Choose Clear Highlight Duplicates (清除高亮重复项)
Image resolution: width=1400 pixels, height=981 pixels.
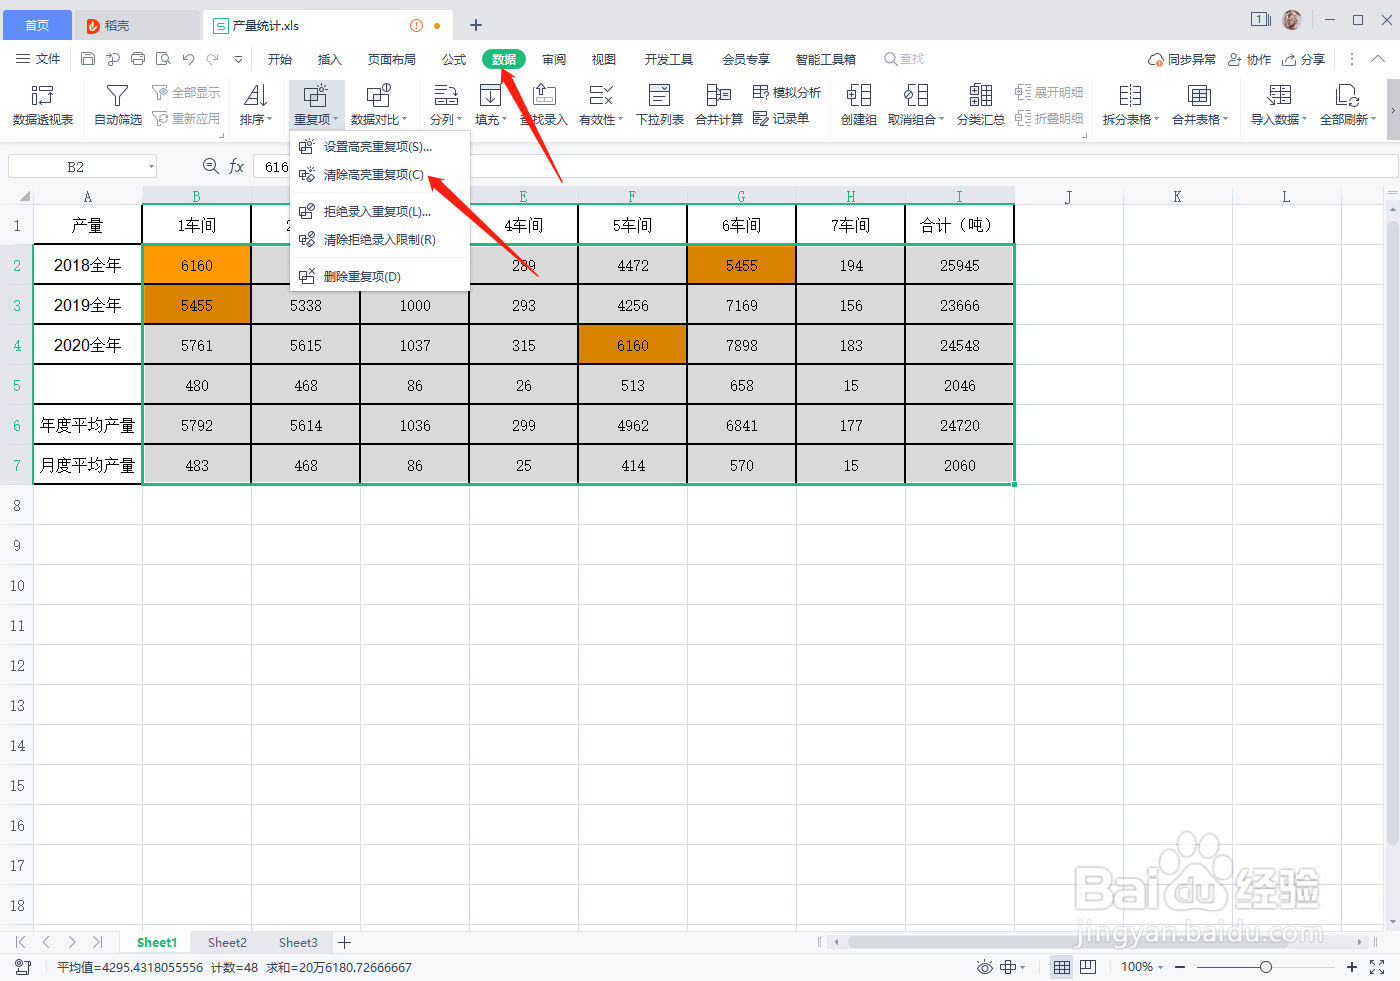(380, 175)
